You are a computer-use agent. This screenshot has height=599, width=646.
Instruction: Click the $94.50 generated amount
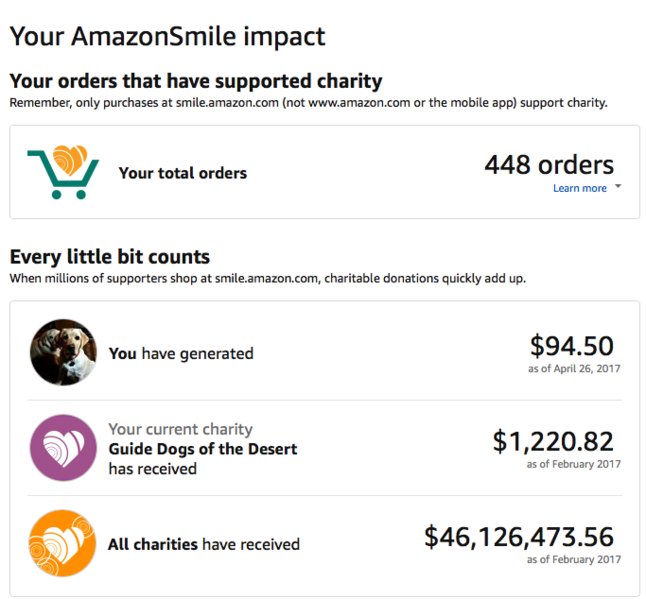[x=572, y=346]
